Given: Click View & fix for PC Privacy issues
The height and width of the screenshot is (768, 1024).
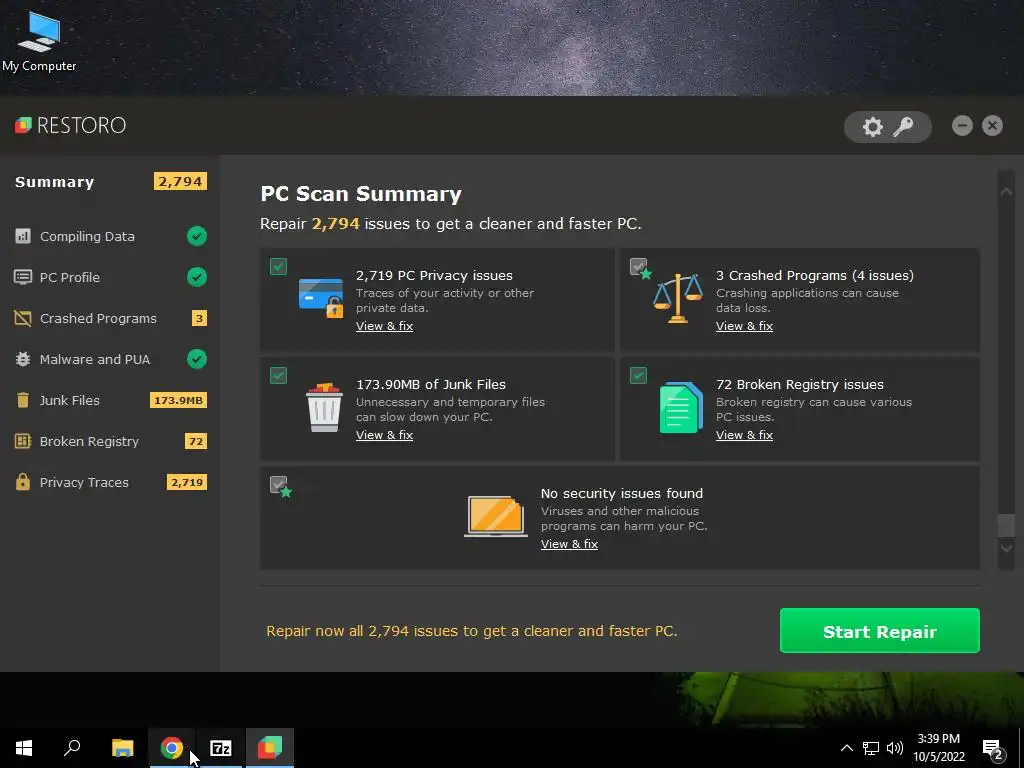Looking at the screenshot, I should point(384,326).
